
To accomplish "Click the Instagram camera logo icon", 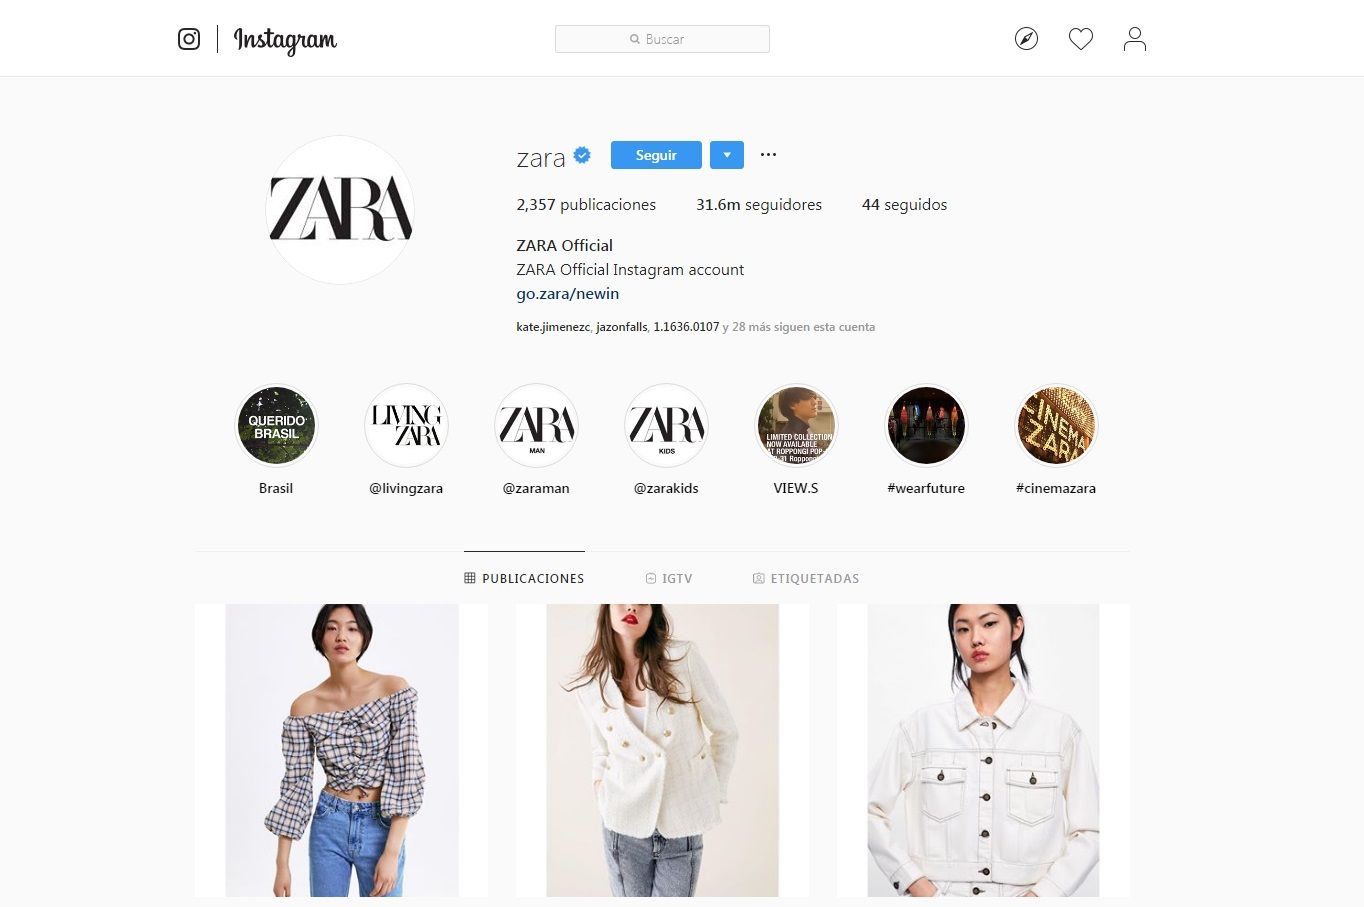I will click(x=189, y=39).
